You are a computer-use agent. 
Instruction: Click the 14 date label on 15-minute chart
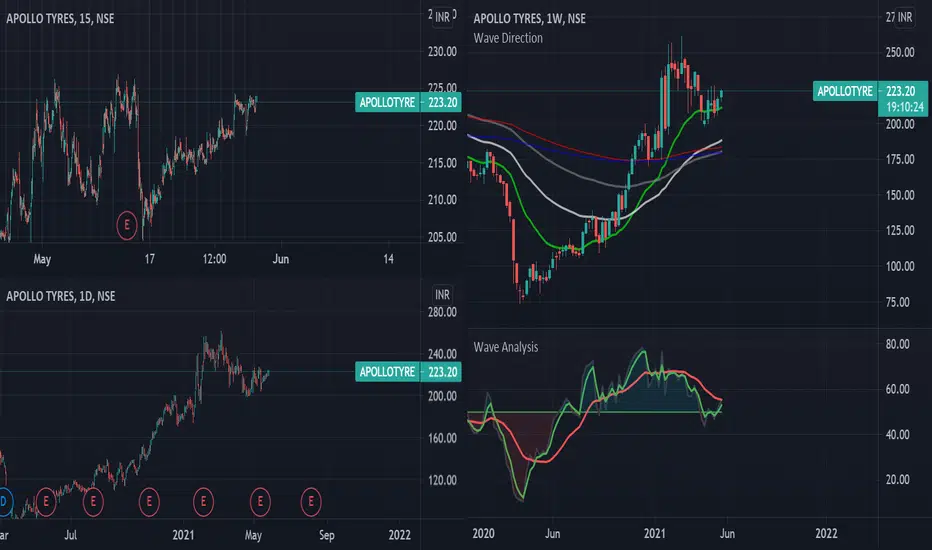pyautogui.click(x=388, y=259)
